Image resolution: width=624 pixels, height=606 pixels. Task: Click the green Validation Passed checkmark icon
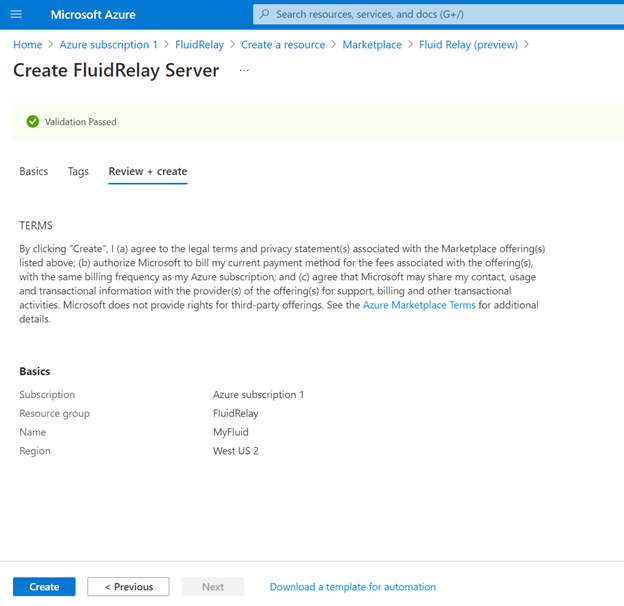tap(33, 121)
